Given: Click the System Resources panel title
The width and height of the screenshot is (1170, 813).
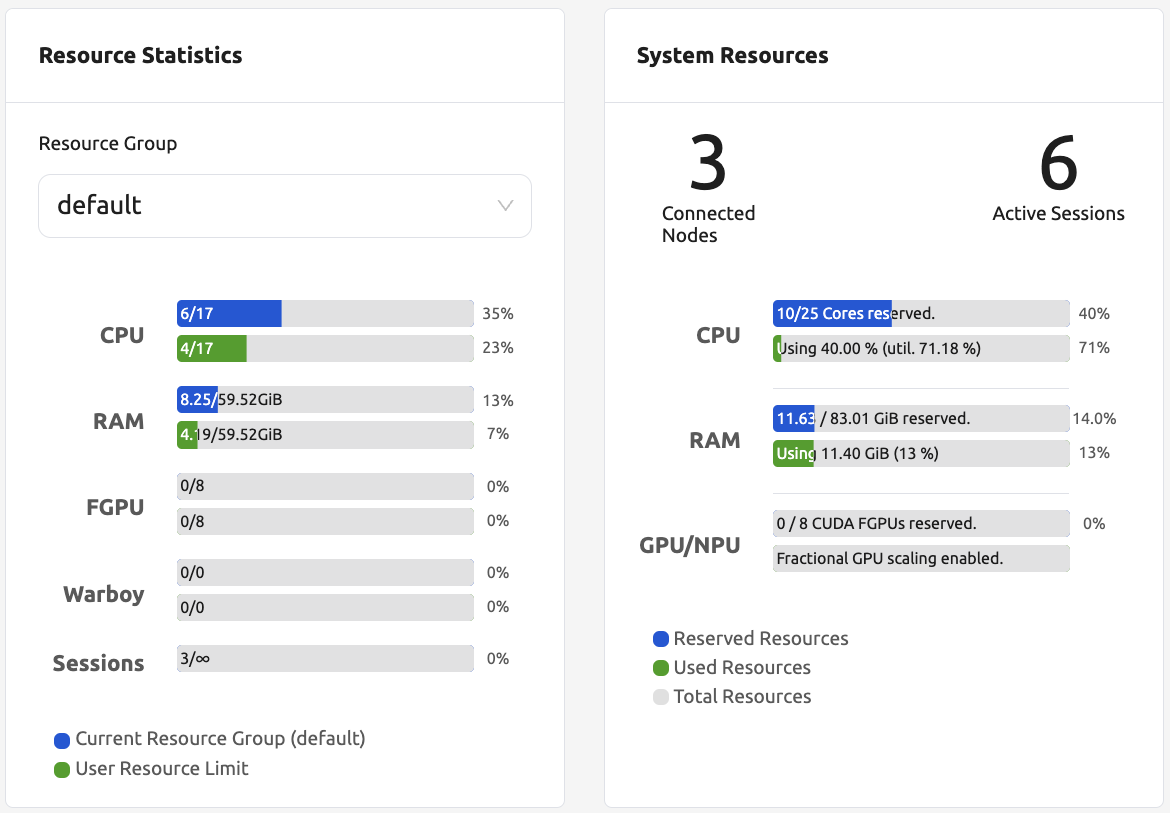Looking at the screenshot, I should point(732,55).
